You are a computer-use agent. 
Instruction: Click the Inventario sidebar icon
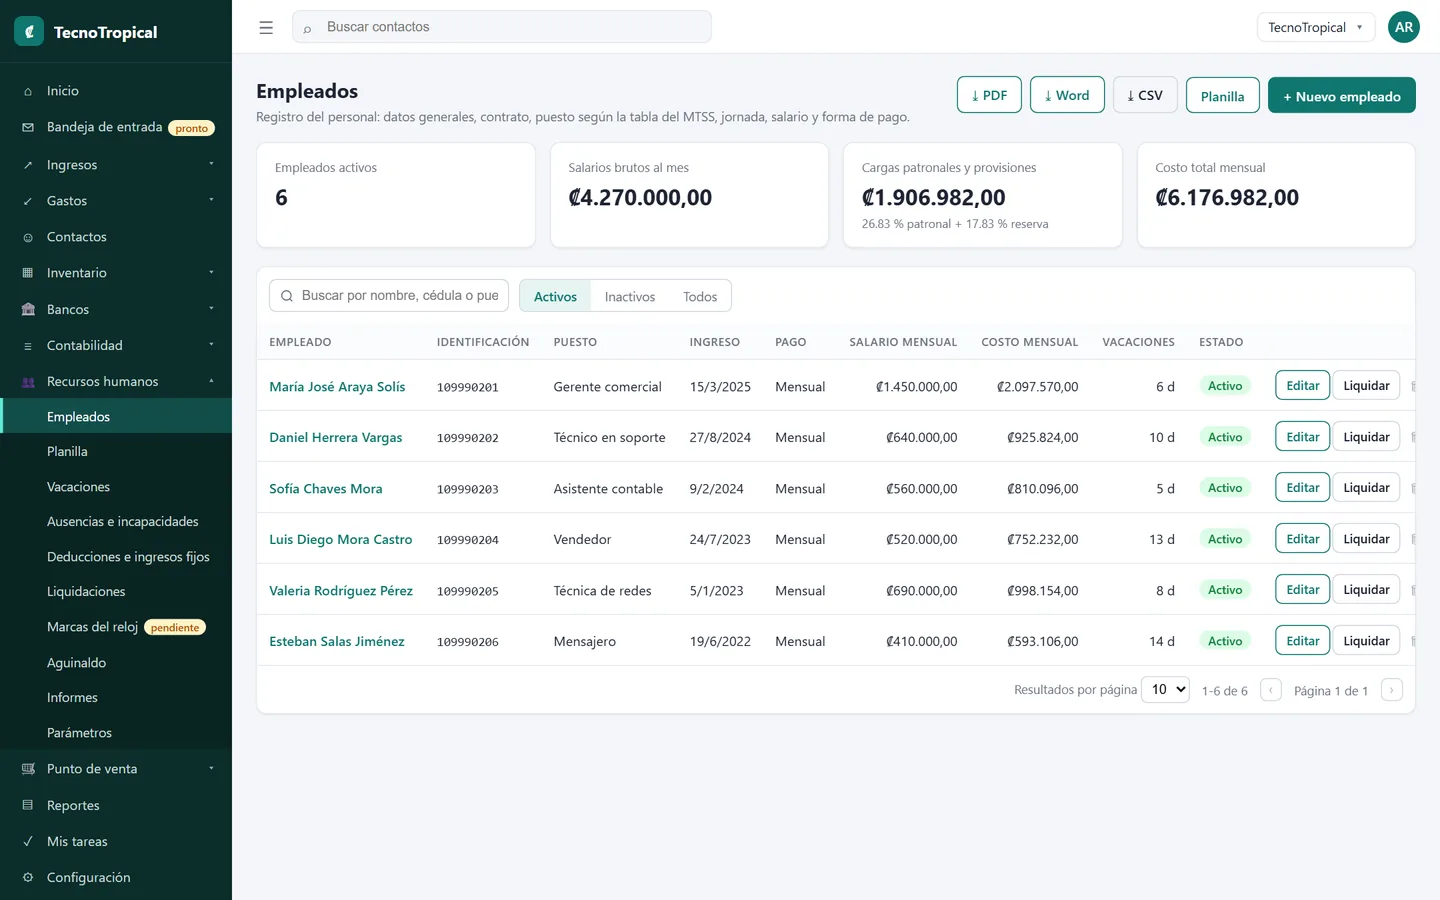(x=28, y=273)
